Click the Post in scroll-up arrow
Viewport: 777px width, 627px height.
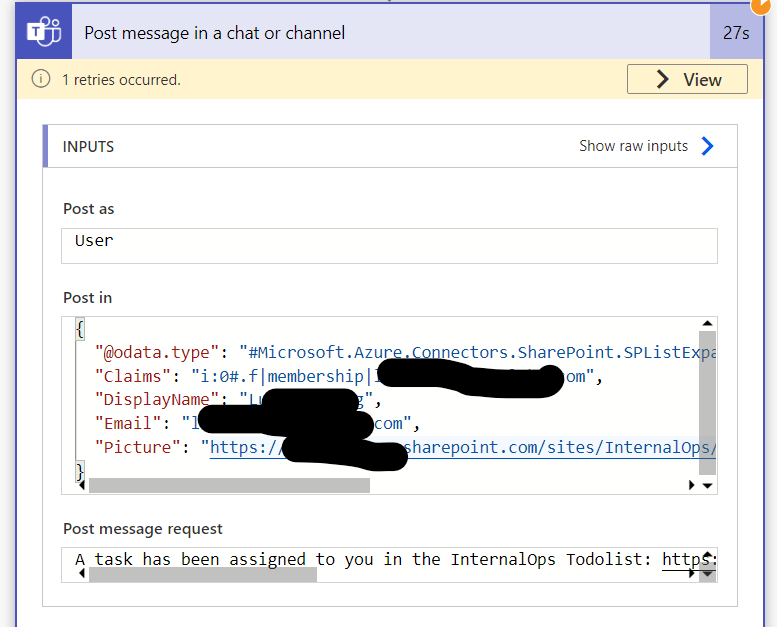tap(707, 324)
